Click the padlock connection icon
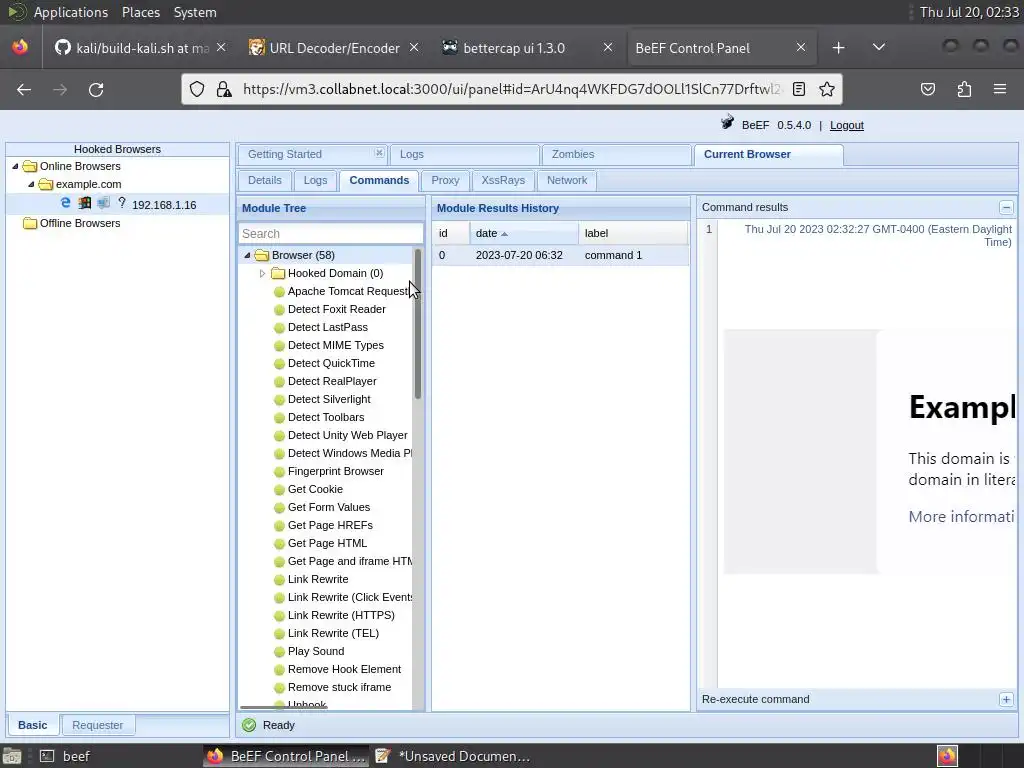Screen dimensions: 1024x768 pos(224,89)
